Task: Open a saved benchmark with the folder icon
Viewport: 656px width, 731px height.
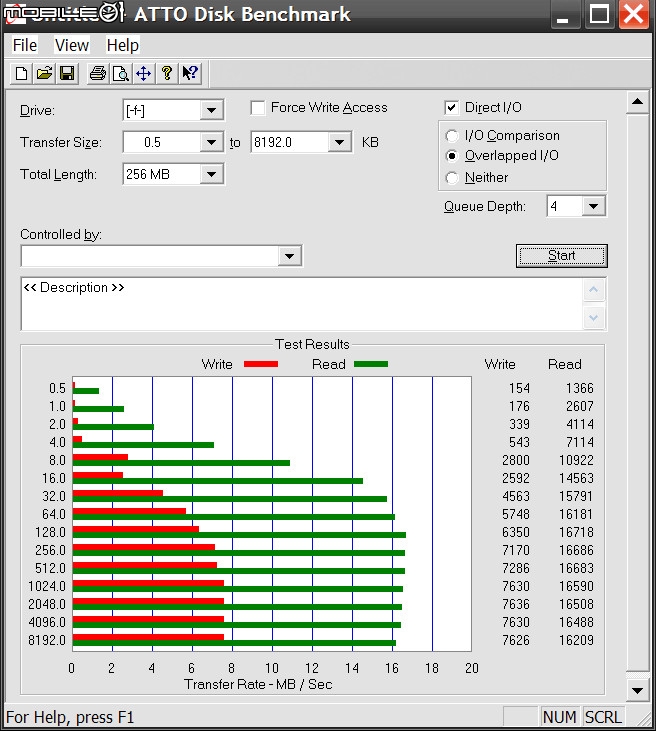Action: (44, 74)
